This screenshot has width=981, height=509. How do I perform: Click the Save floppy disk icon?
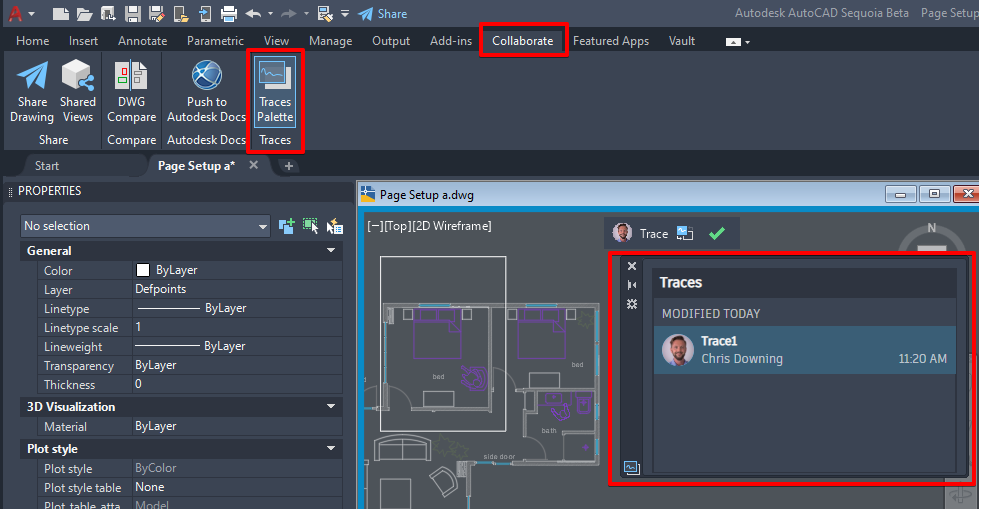(132, 13)
